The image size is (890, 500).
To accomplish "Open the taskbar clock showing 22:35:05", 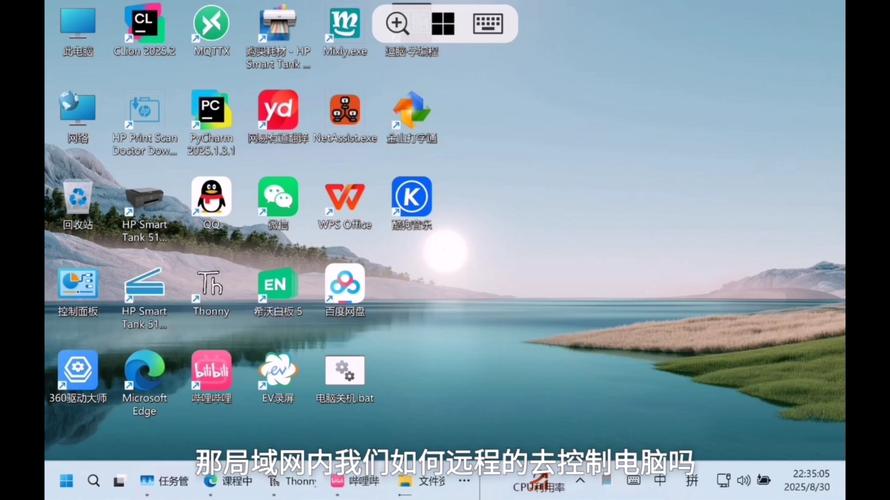I will pos(811,480).
